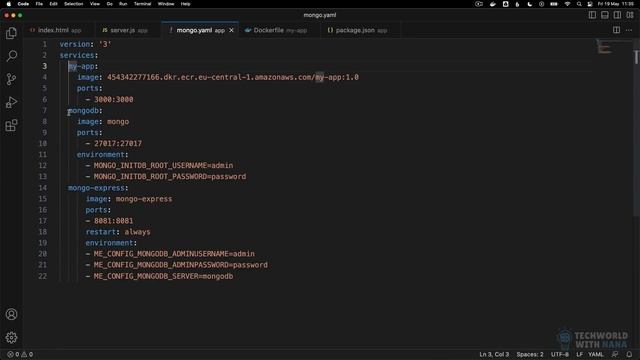Viewport: 640px width, 360px height.
Task: Change indentation via Spaces: 2
Action: (x=530, y=354)
